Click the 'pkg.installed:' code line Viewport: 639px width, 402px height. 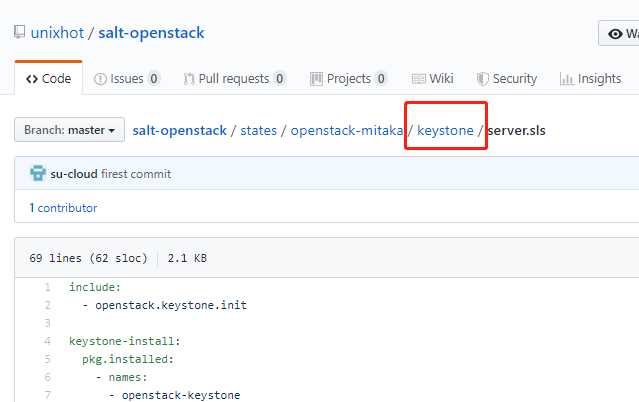pos(128,359)
